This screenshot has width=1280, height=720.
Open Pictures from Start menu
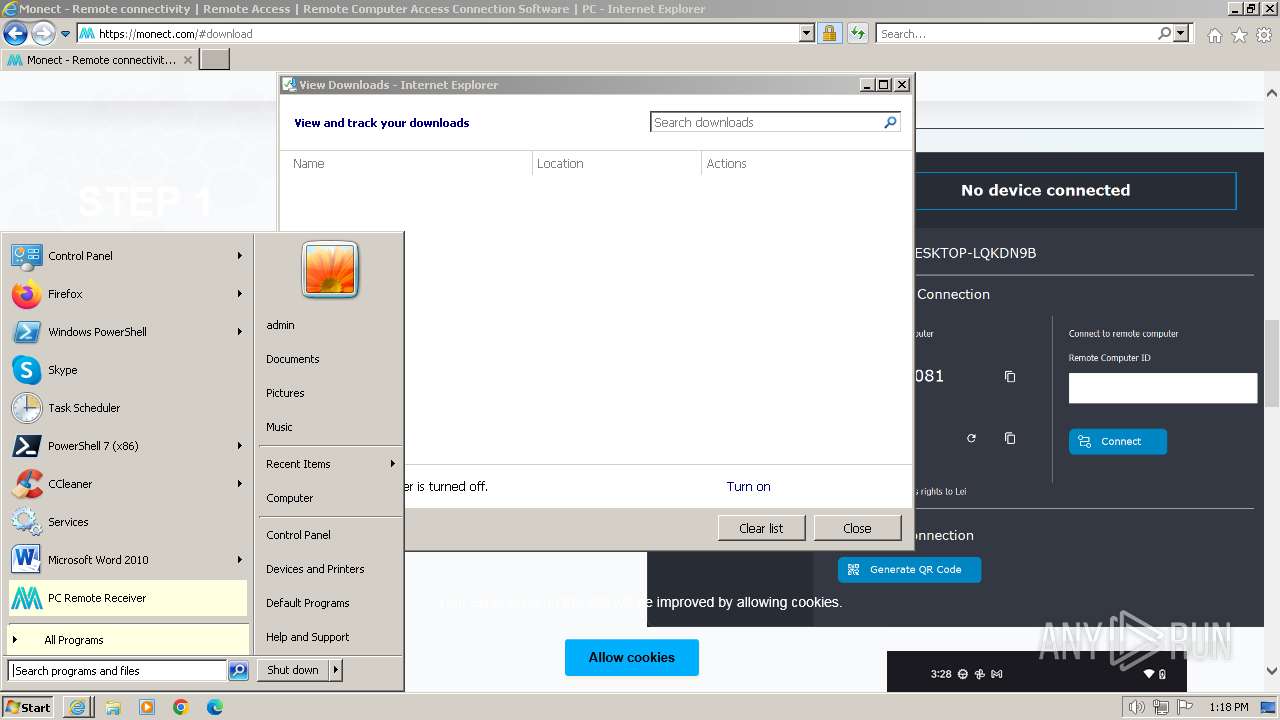[x=285, y=393]
